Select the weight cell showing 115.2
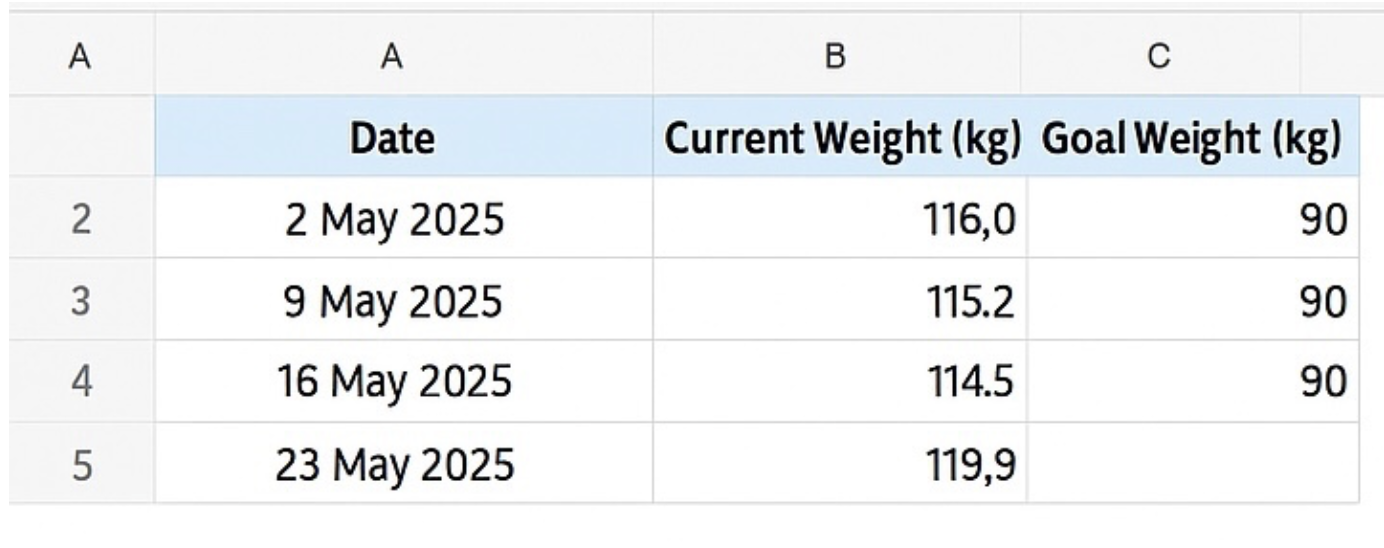Image resolution: width=1384 pixels, height=548 pixels. [840, 300]
